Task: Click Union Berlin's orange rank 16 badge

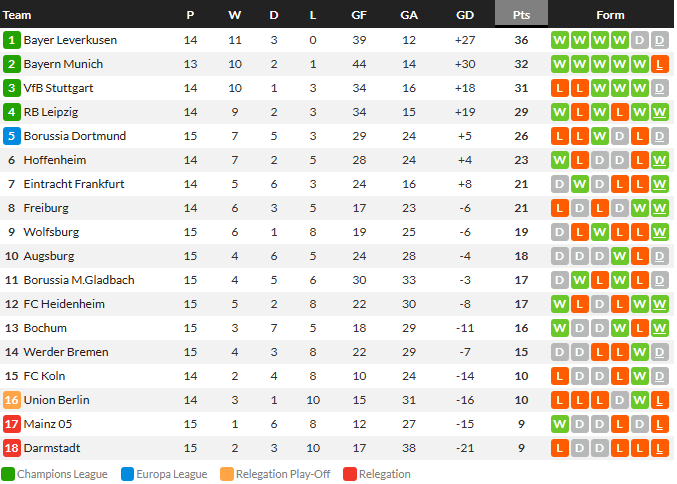Action: pyautogui.click(x=12, y=400)
